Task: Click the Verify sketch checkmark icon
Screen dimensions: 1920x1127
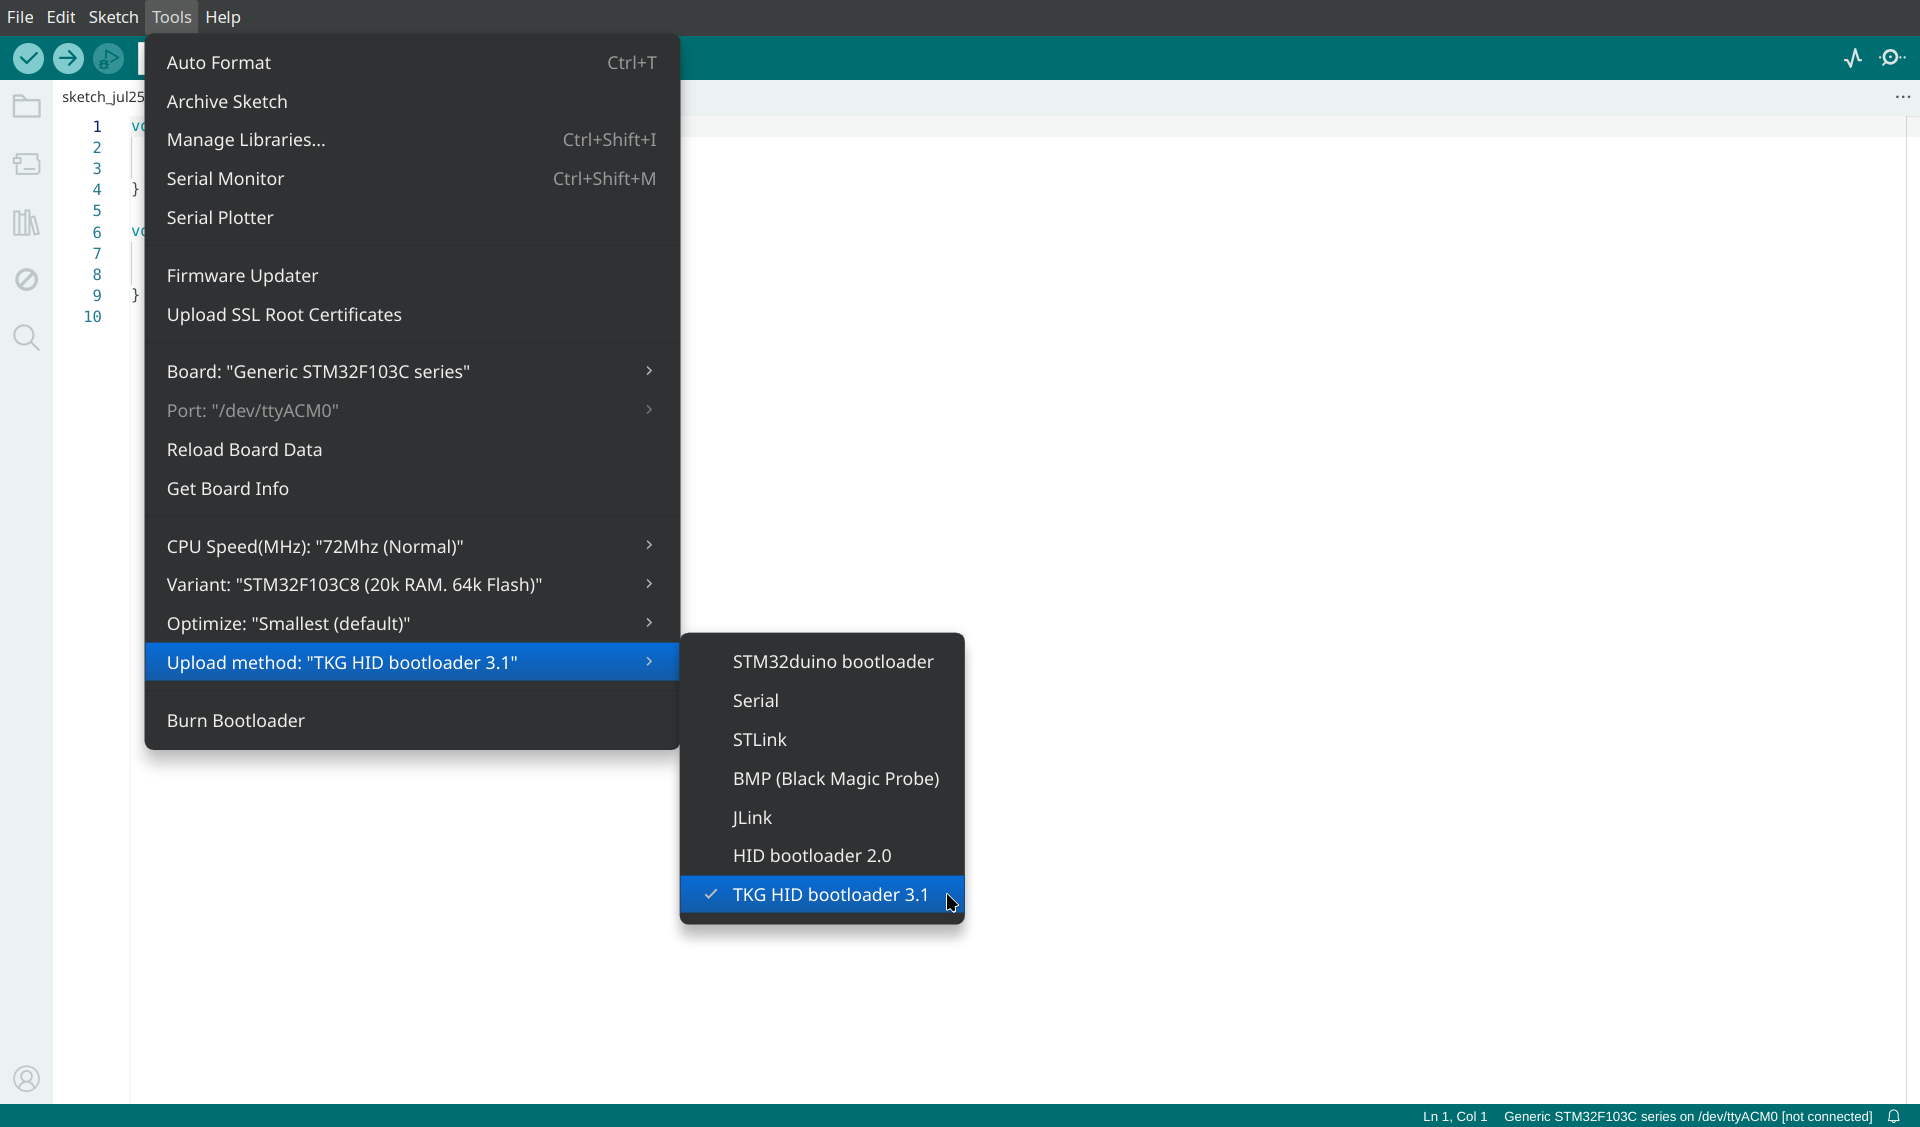Action: point(28,59)
